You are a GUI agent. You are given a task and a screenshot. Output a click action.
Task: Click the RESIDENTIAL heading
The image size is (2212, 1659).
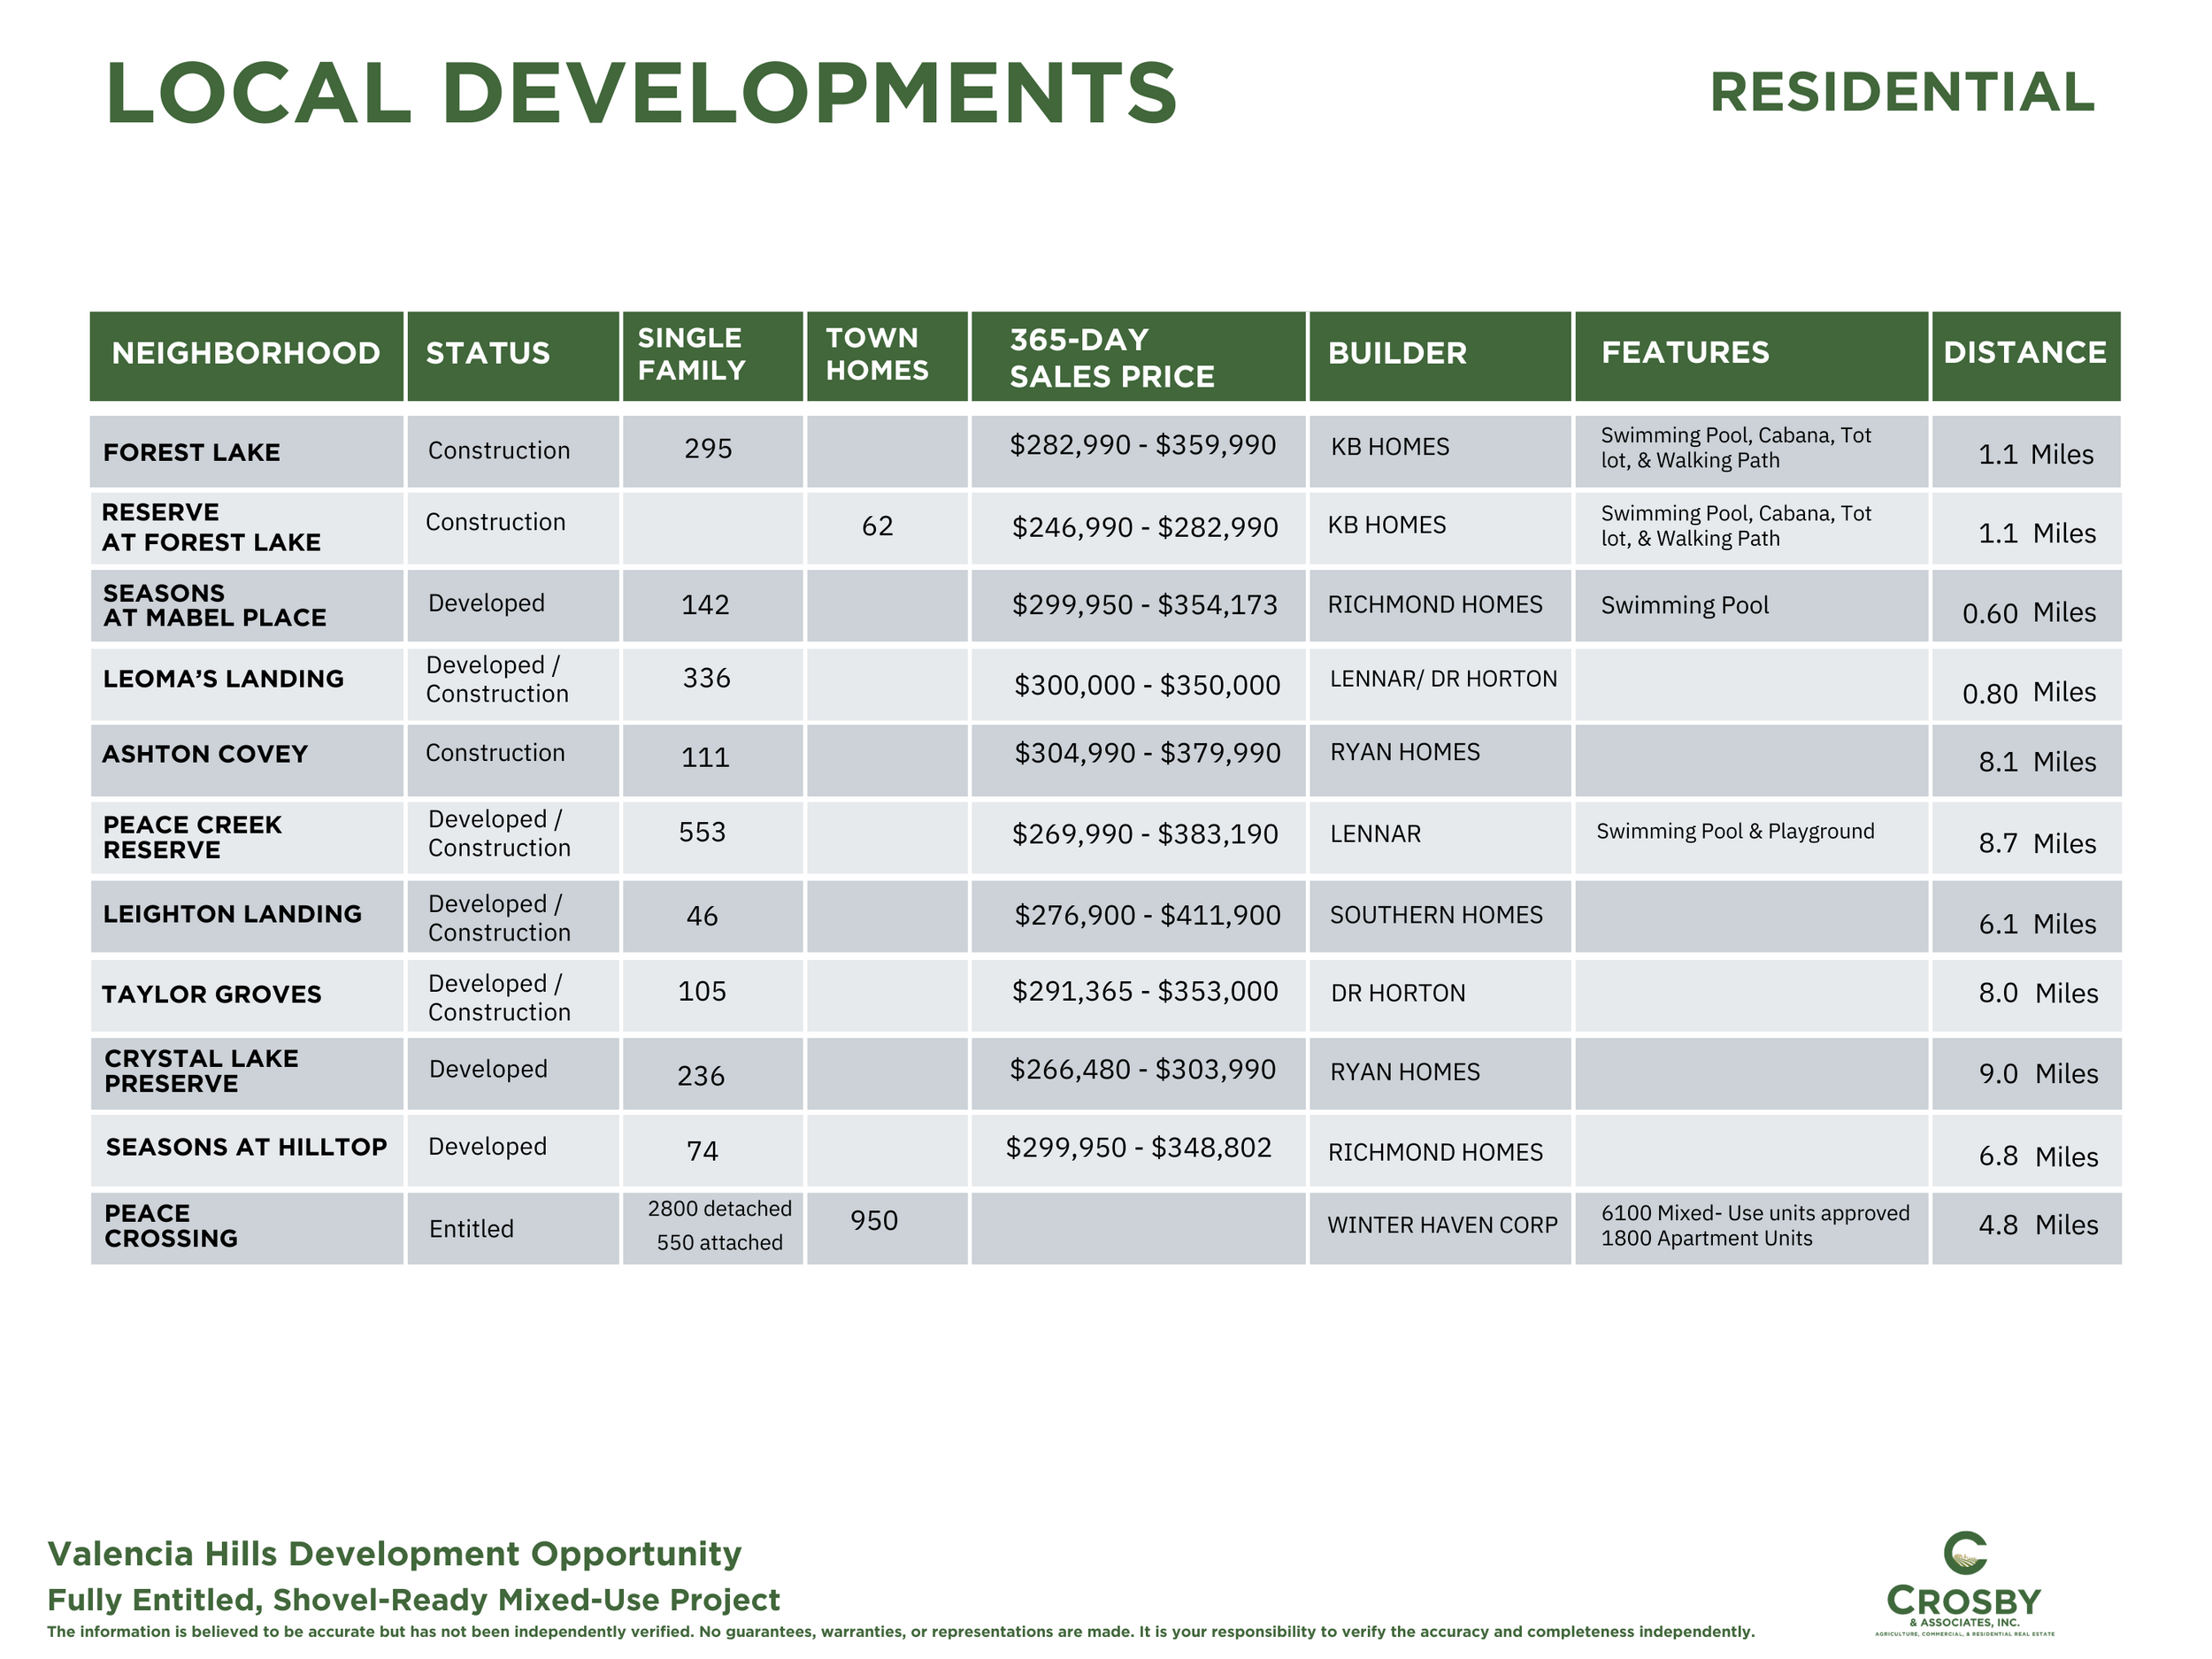tap(1901, 92)
